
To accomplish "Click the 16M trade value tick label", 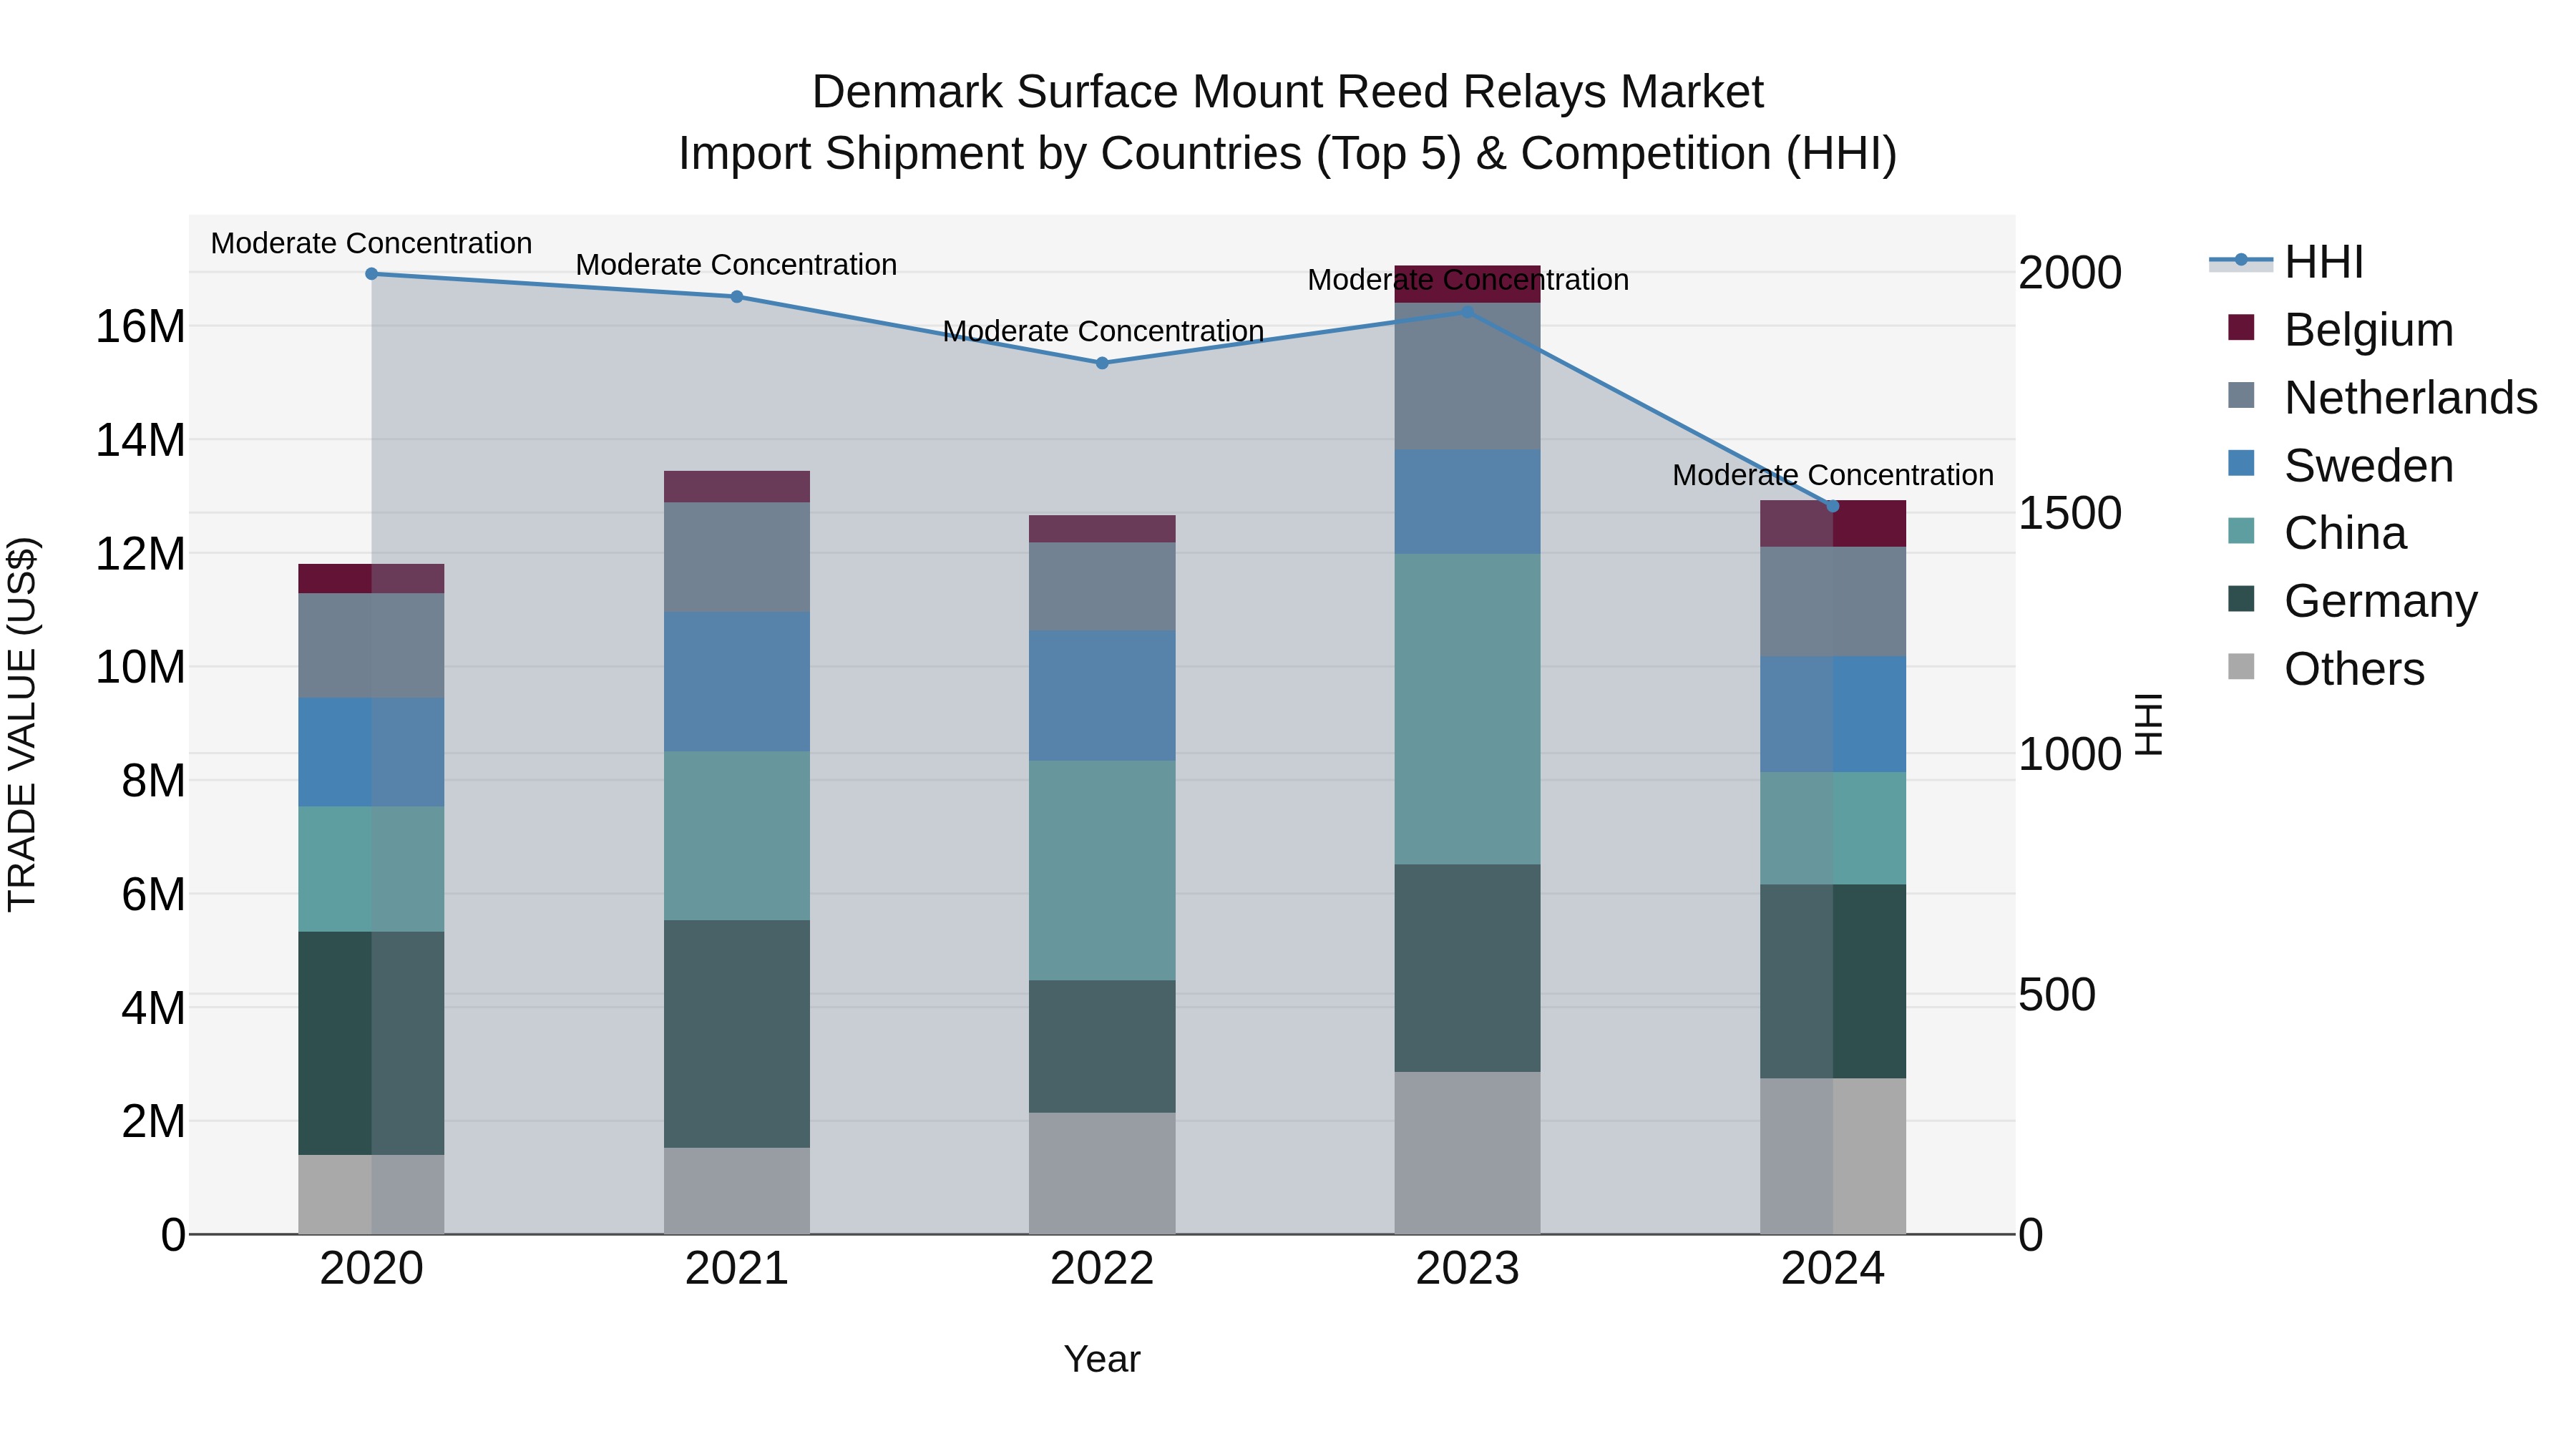I will click(140, 326).
